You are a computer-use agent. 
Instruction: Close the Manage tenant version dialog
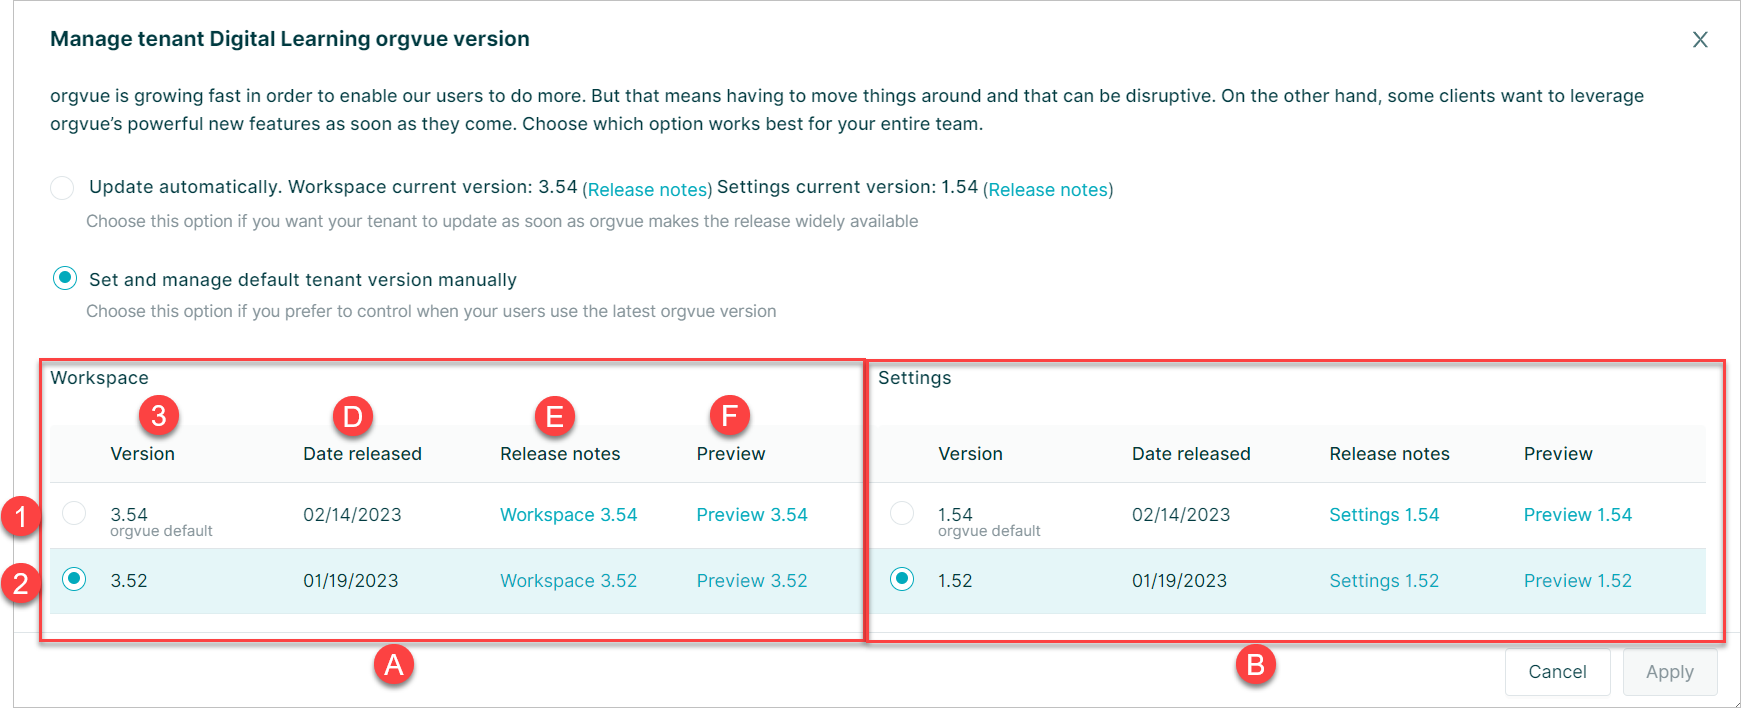(1700, 40)
